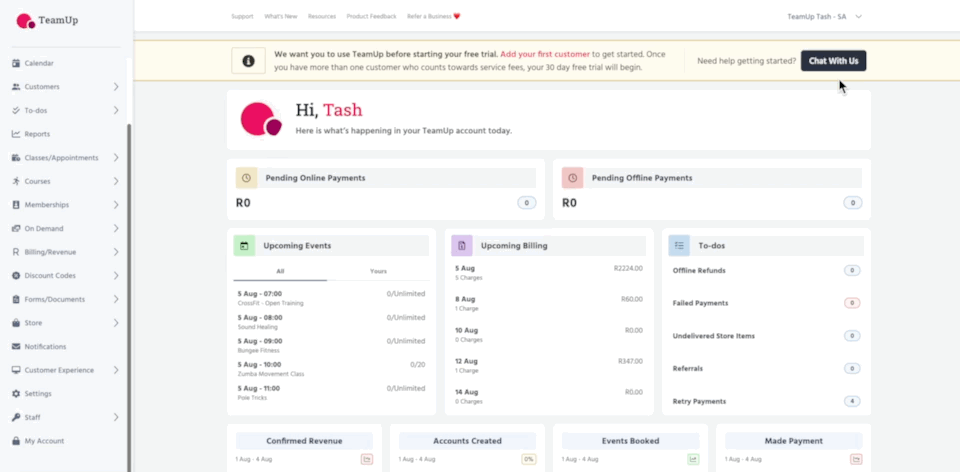Open the Retry Payments to-do item
The height and width of the screenshot is (472, 960).
tap(700, 401)
